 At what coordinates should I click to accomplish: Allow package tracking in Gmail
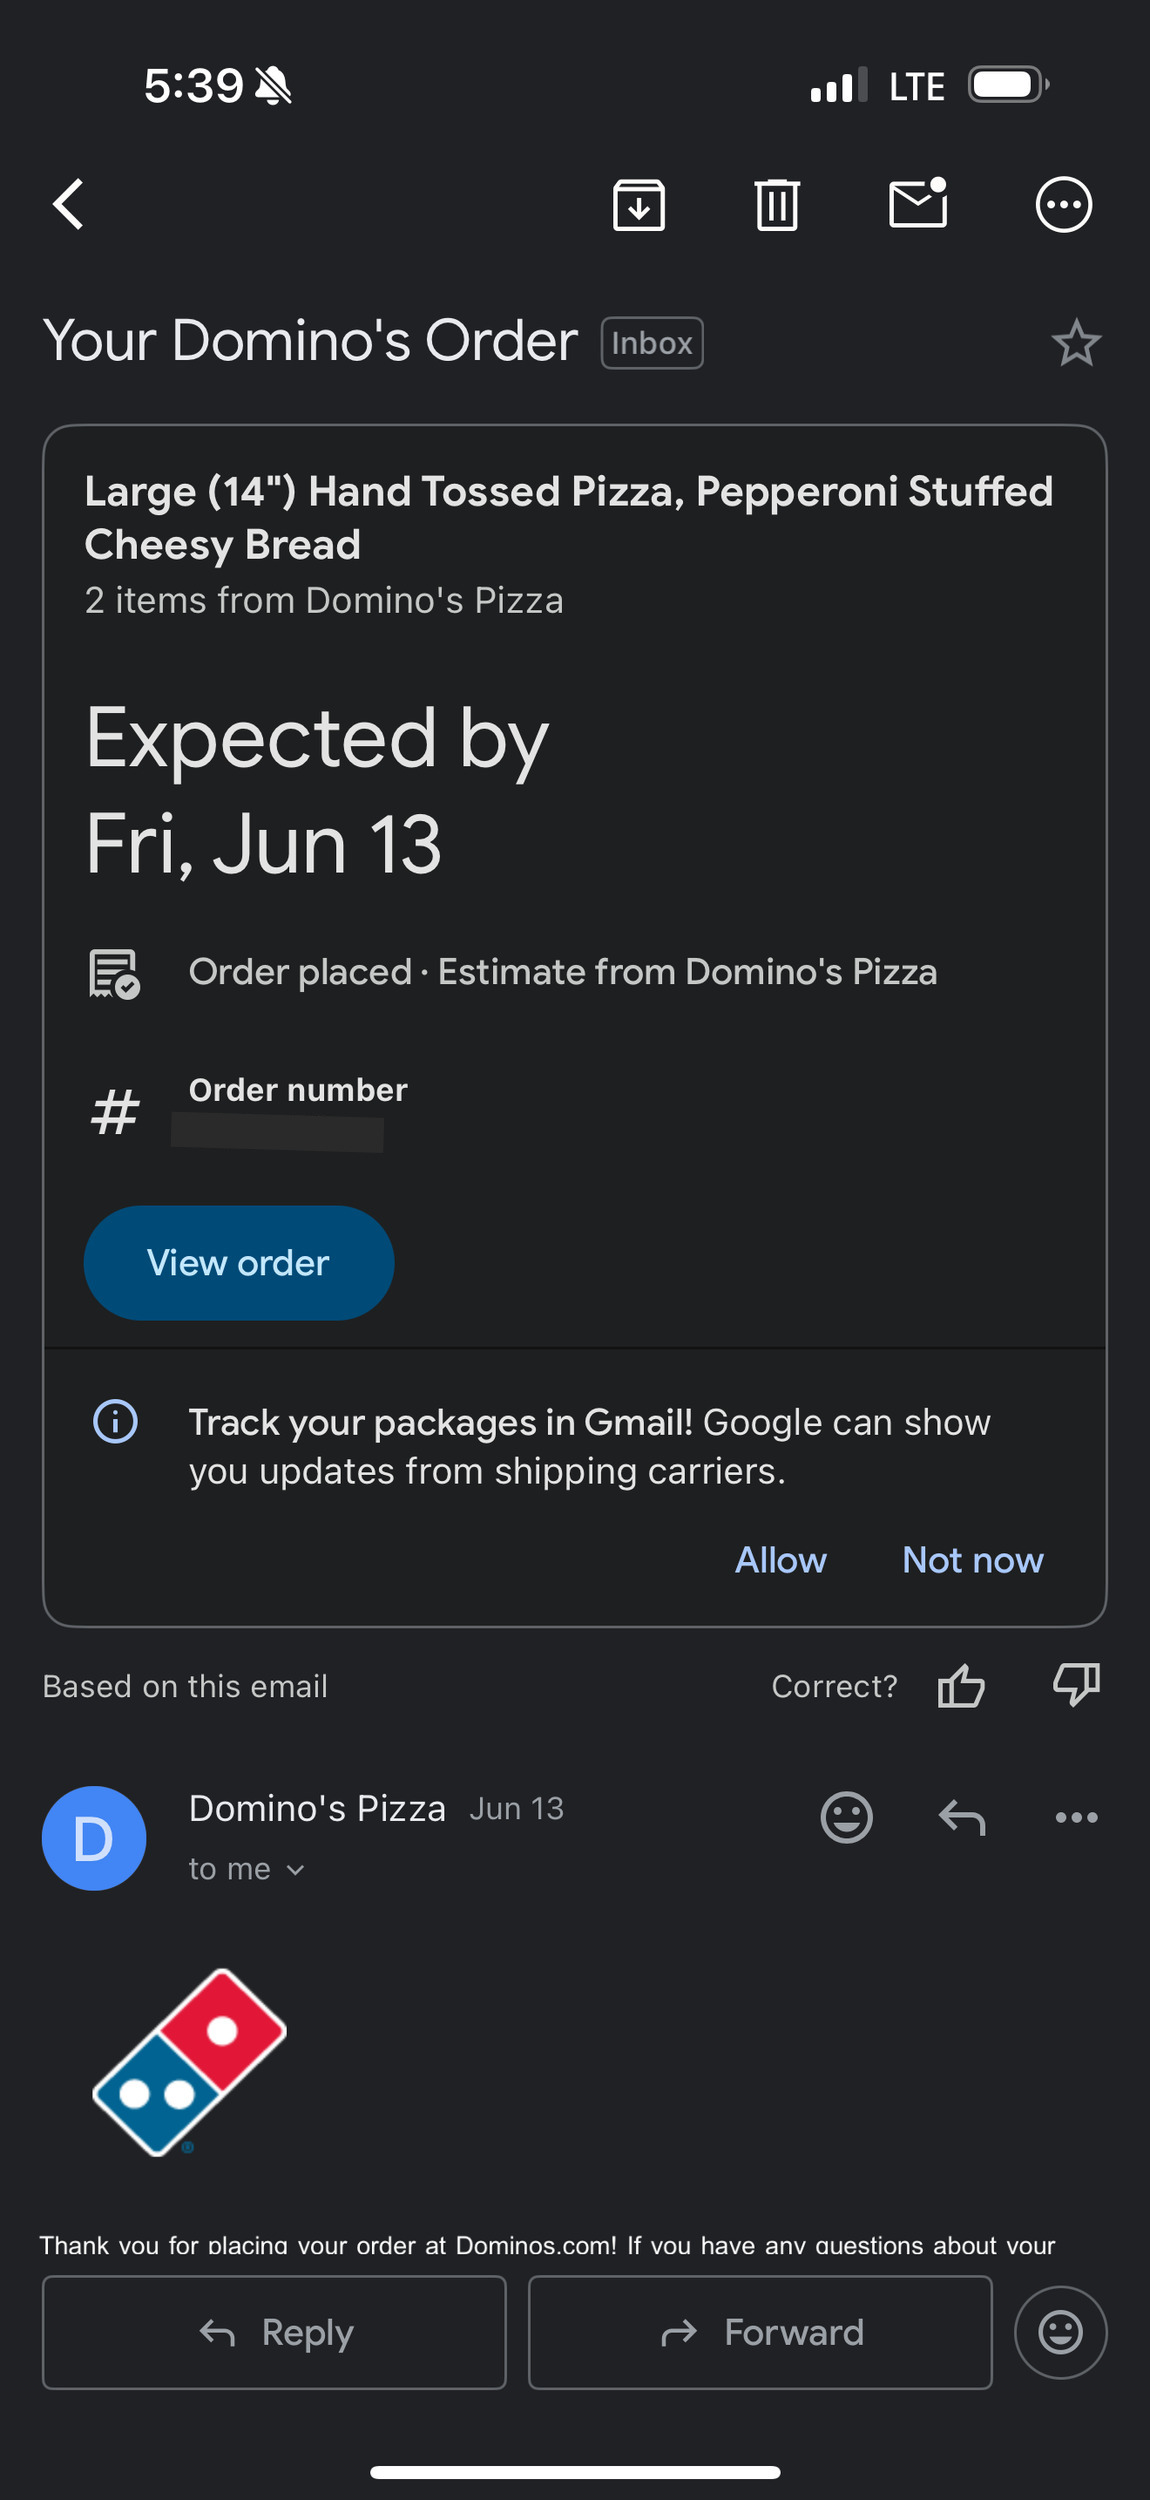(780, 1560)
